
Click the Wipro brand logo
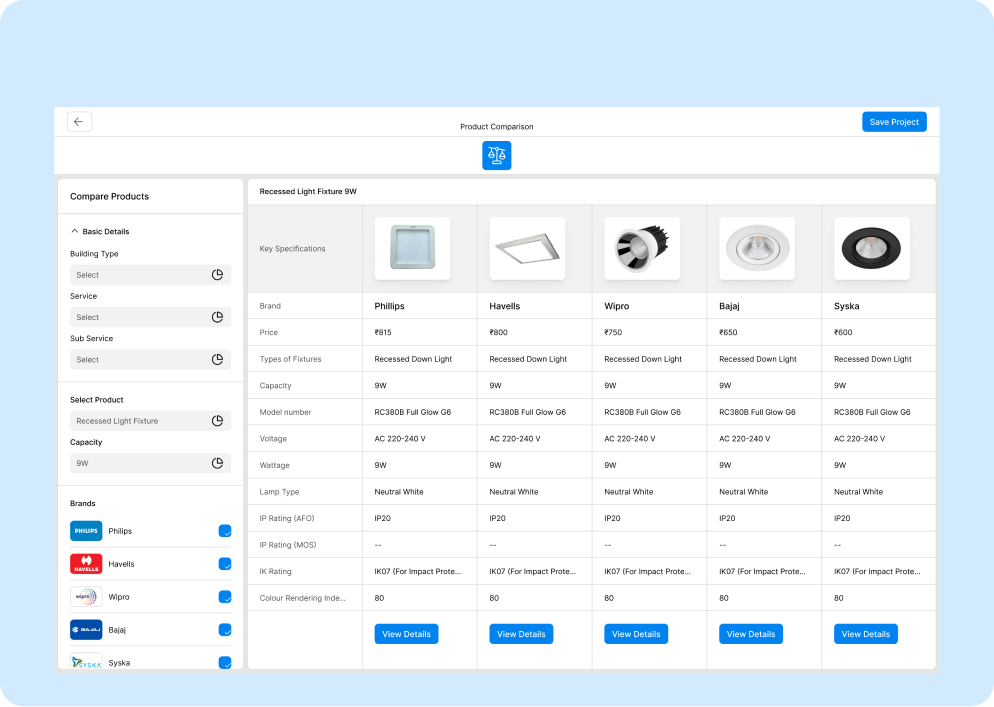click(86, 597)
